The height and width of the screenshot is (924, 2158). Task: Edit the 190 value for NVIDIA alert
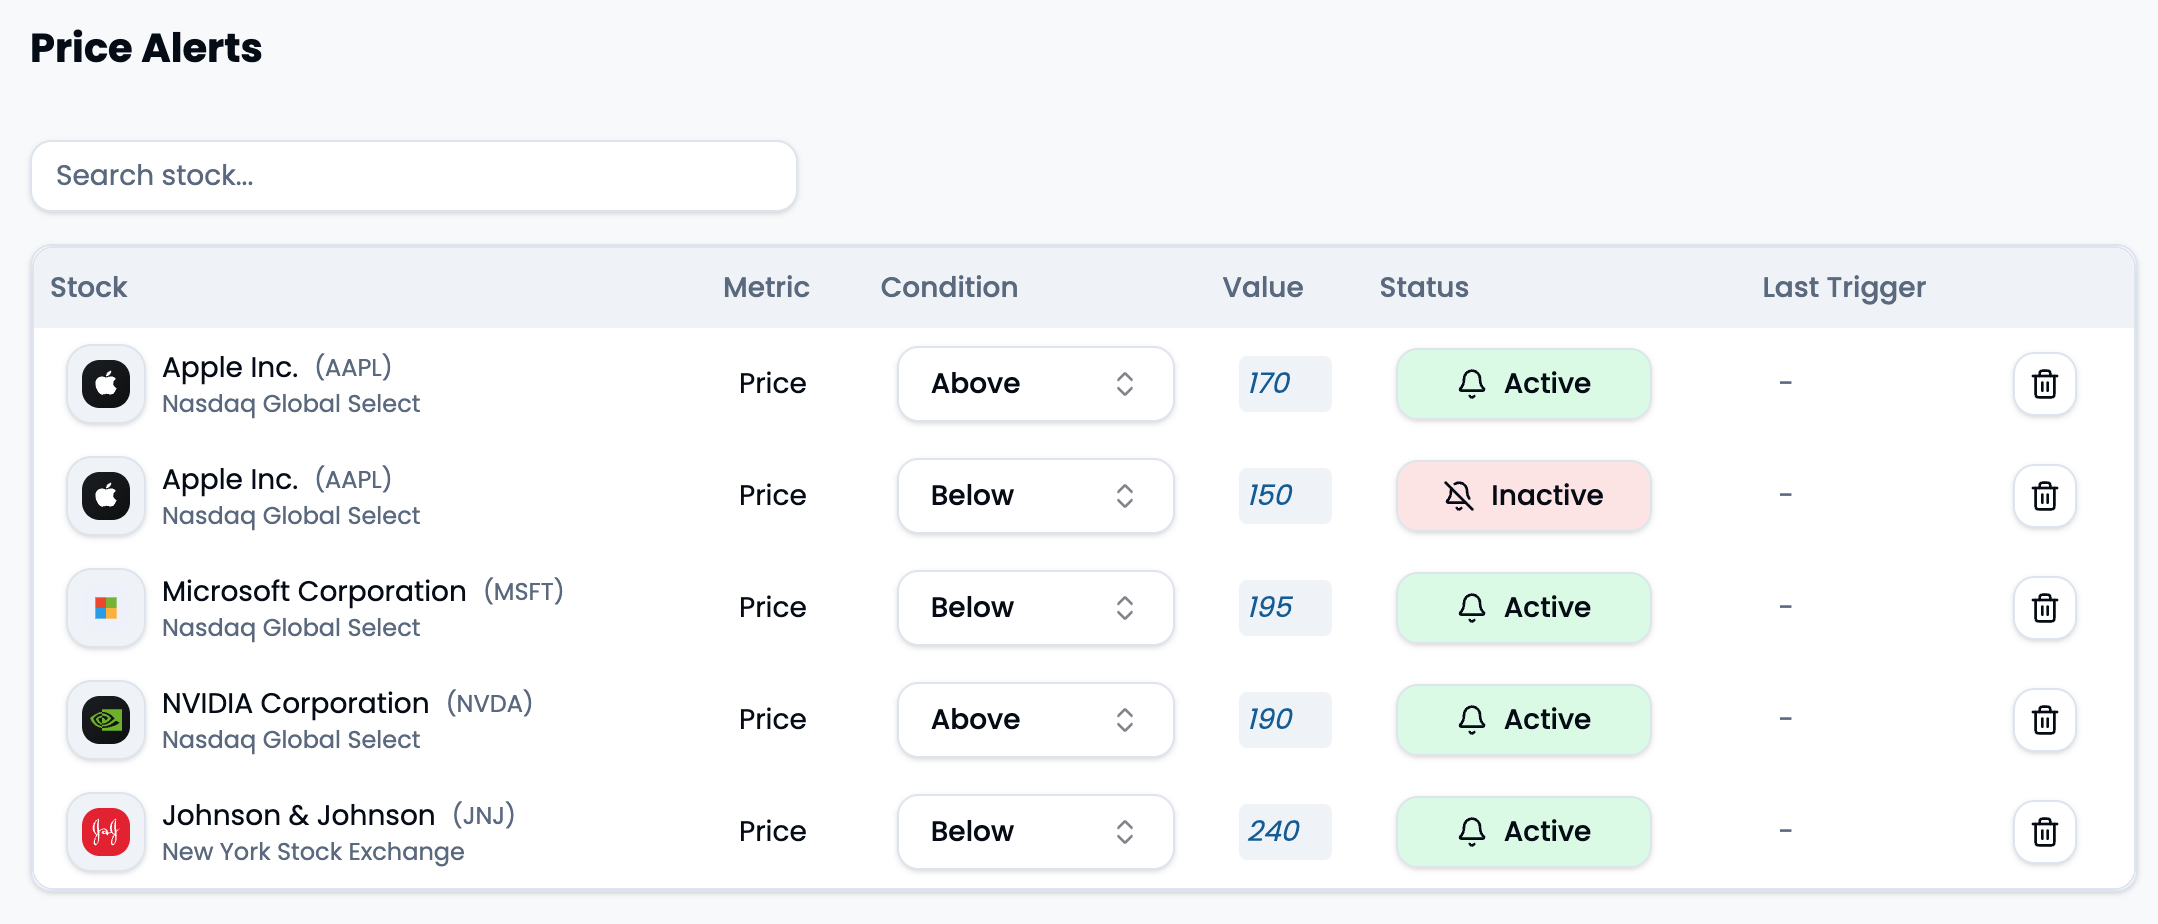click(x=1284, y=720)
